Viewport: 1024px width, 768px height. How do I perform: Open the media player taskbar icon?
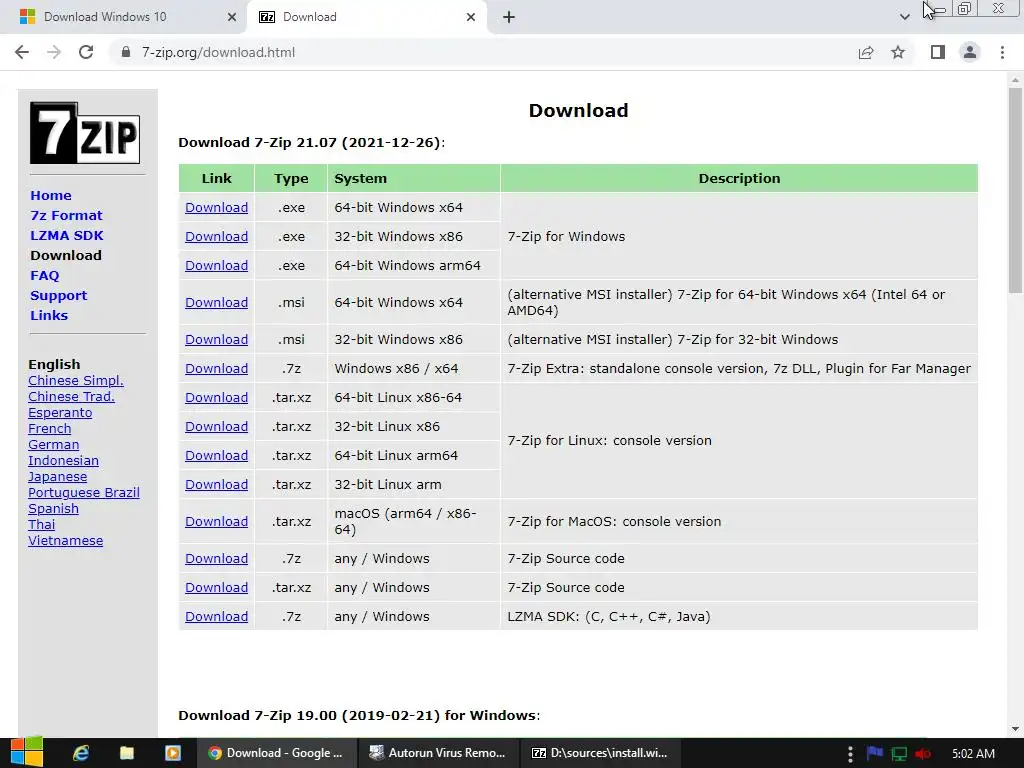tap(172, 753)
